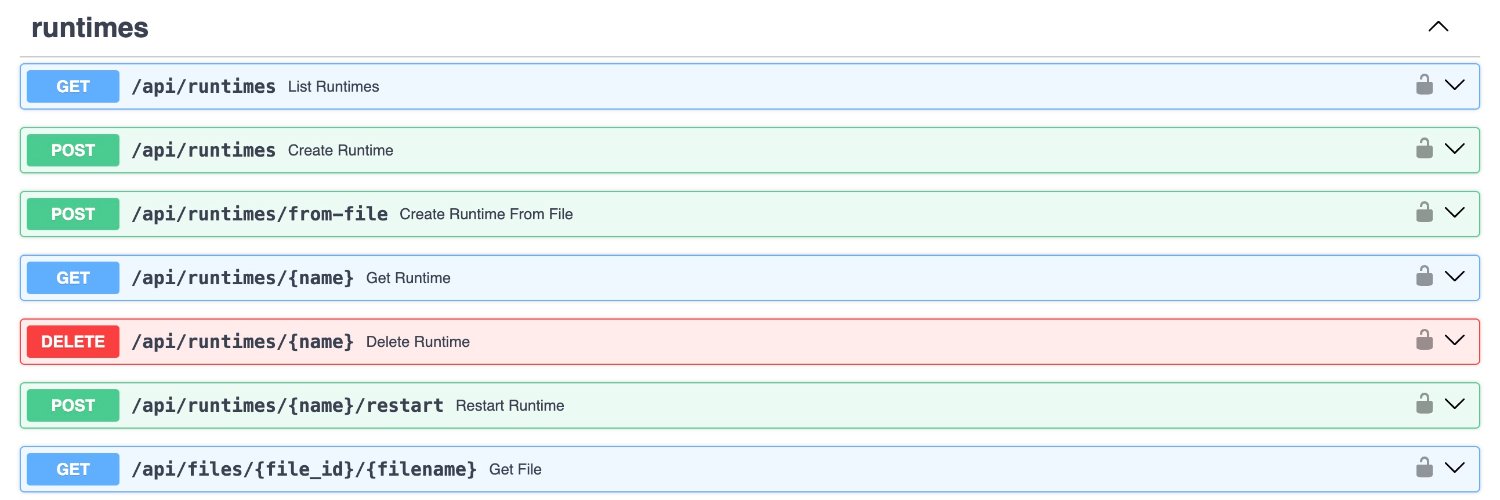
Task: Click the lock icon on Delete Runtime row
Action: click(x=1424, y=341)
